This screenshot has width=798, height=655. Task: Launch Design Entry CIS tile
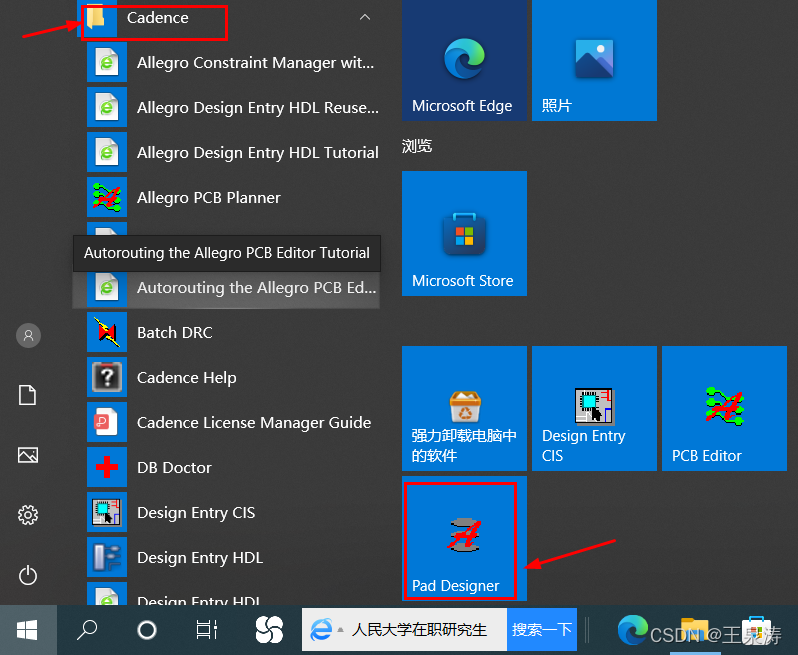tap(594, 408)
